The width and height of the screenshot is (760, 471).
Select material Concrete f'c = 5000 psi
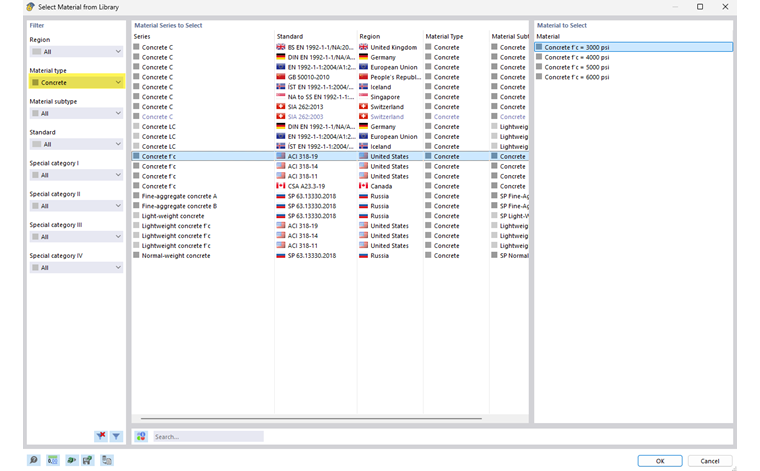point(633,67)
